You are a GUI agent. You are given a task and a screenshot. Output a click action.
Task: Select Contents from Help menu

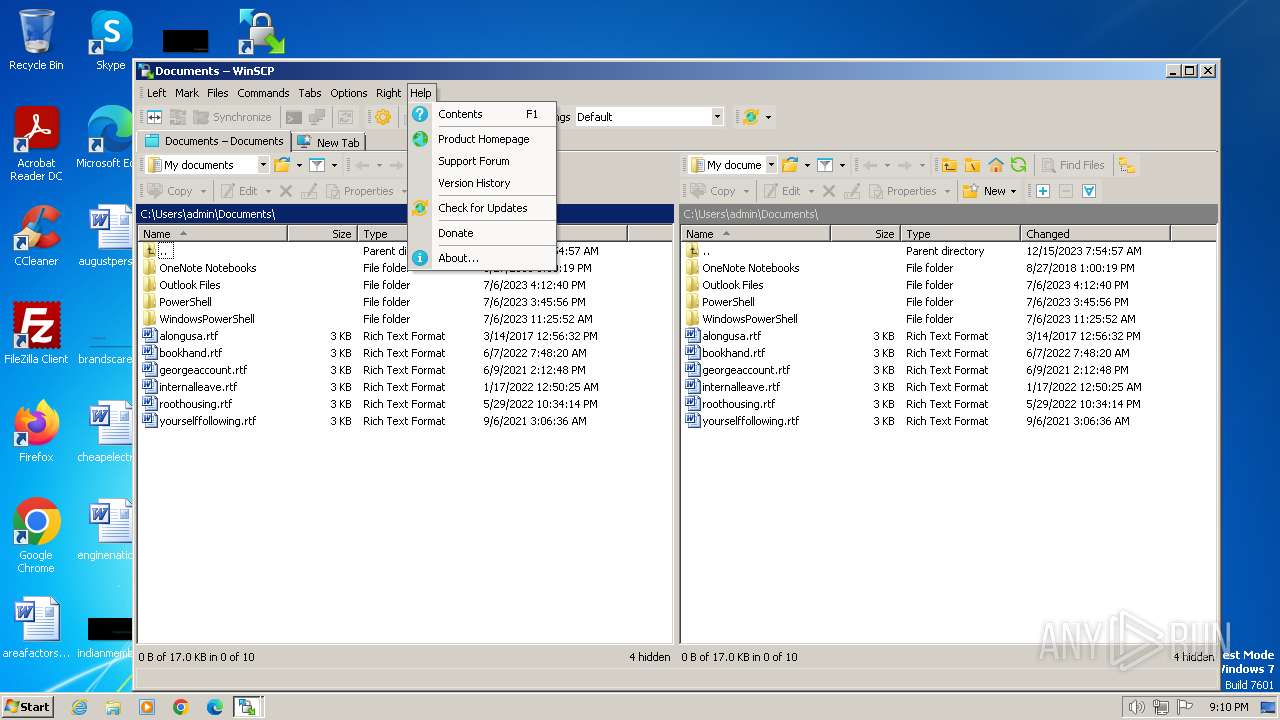pyautogui.click(x=482, y=114)
